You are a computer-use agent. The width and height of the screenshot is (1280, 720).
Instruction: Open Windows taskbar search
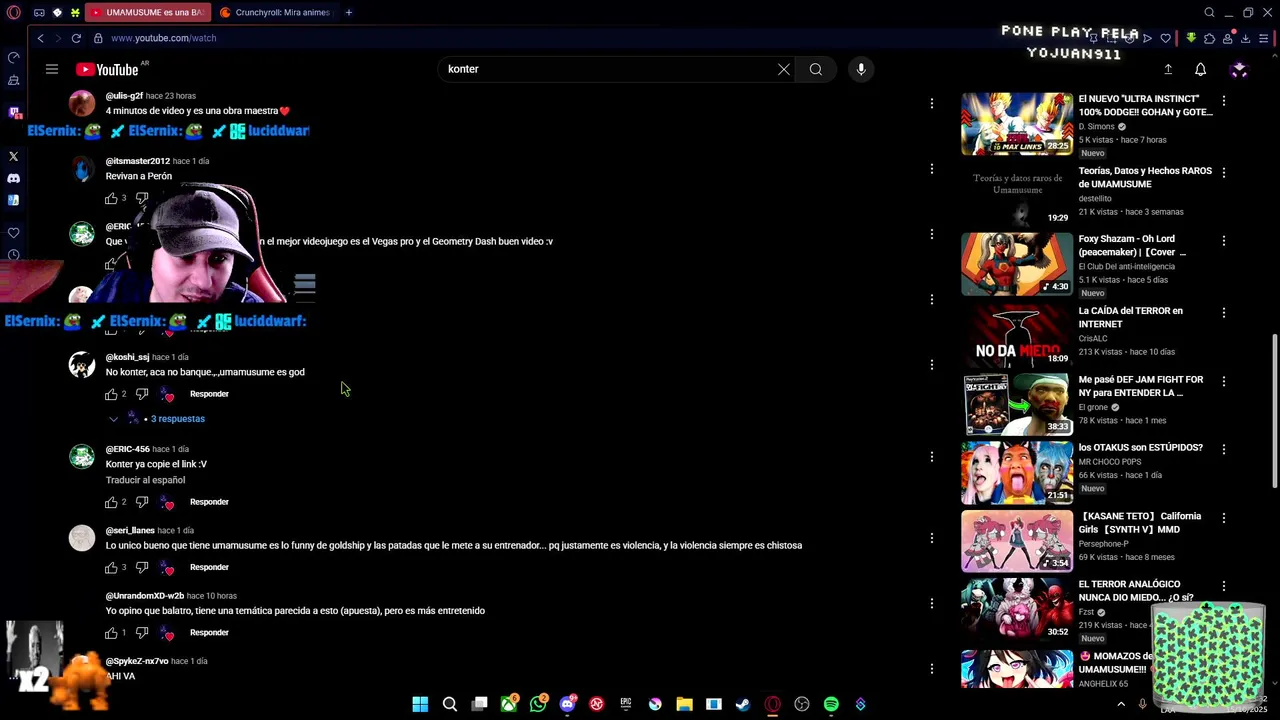[450, 704]
